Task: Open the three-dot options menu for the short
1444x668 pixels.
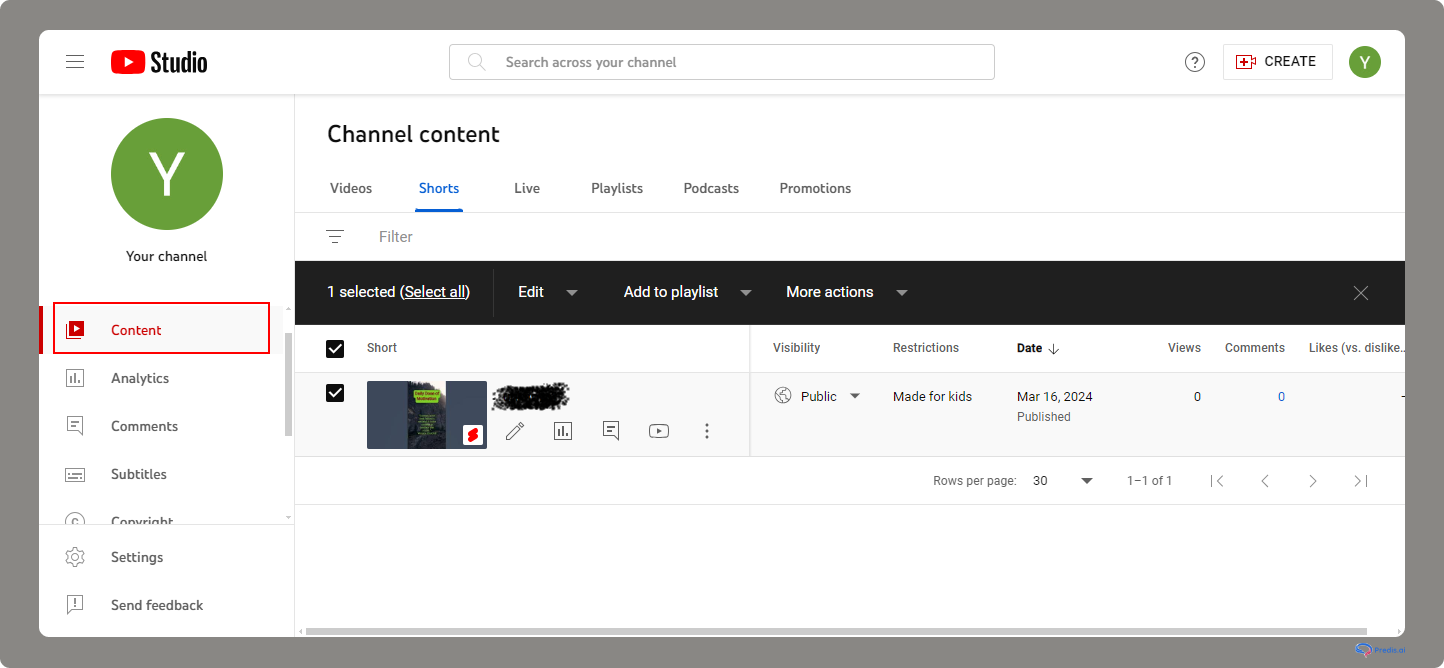Action: 707,430
